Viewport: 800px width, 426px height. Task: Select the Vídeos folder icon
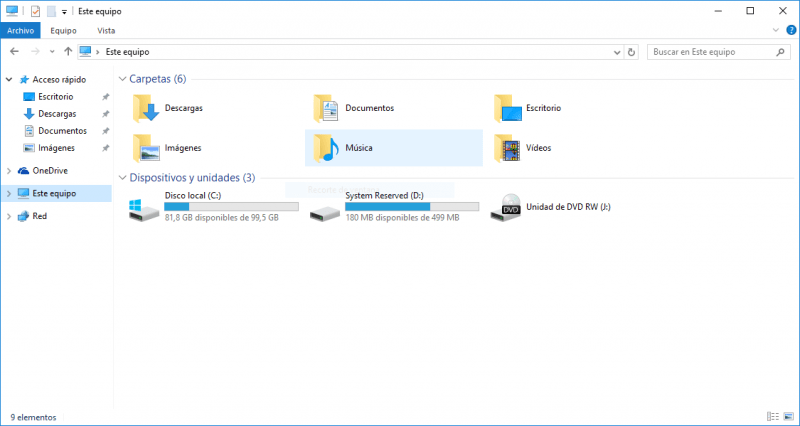(508, 148)
